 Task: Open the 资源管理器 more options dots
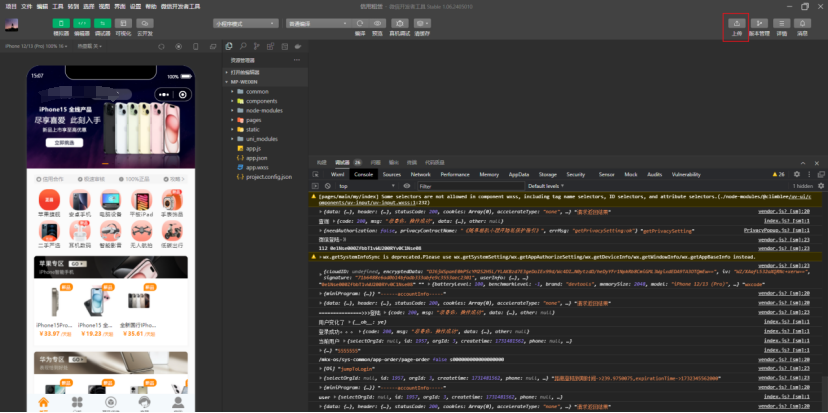(x=297, y=60)
